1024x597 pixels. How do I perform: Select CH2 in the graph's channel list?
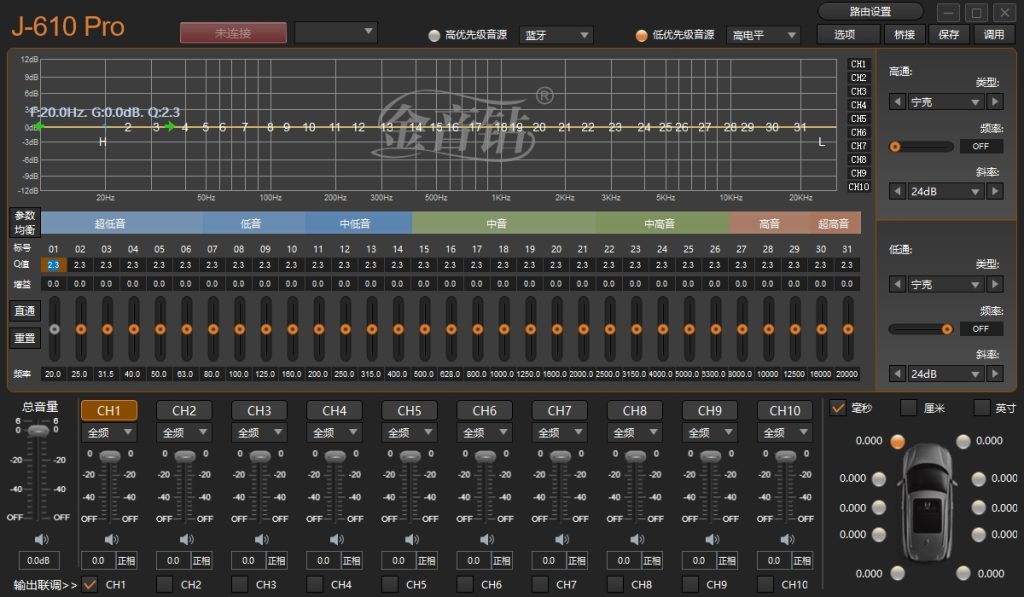pyautogui.click(x=858, y=78)
